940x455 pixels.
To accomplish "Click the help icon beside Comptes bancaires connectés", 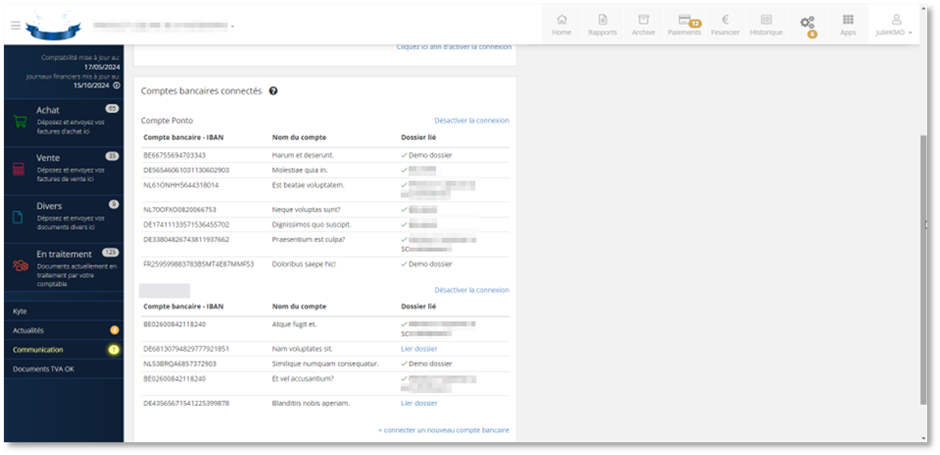I will (273, 91).
